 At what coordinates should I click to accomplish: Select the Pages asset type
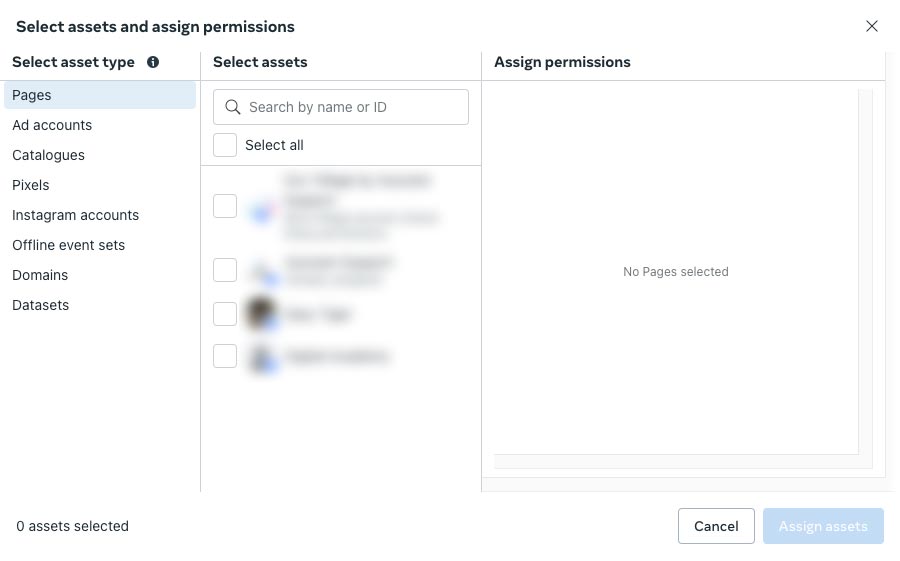(100, 95)
